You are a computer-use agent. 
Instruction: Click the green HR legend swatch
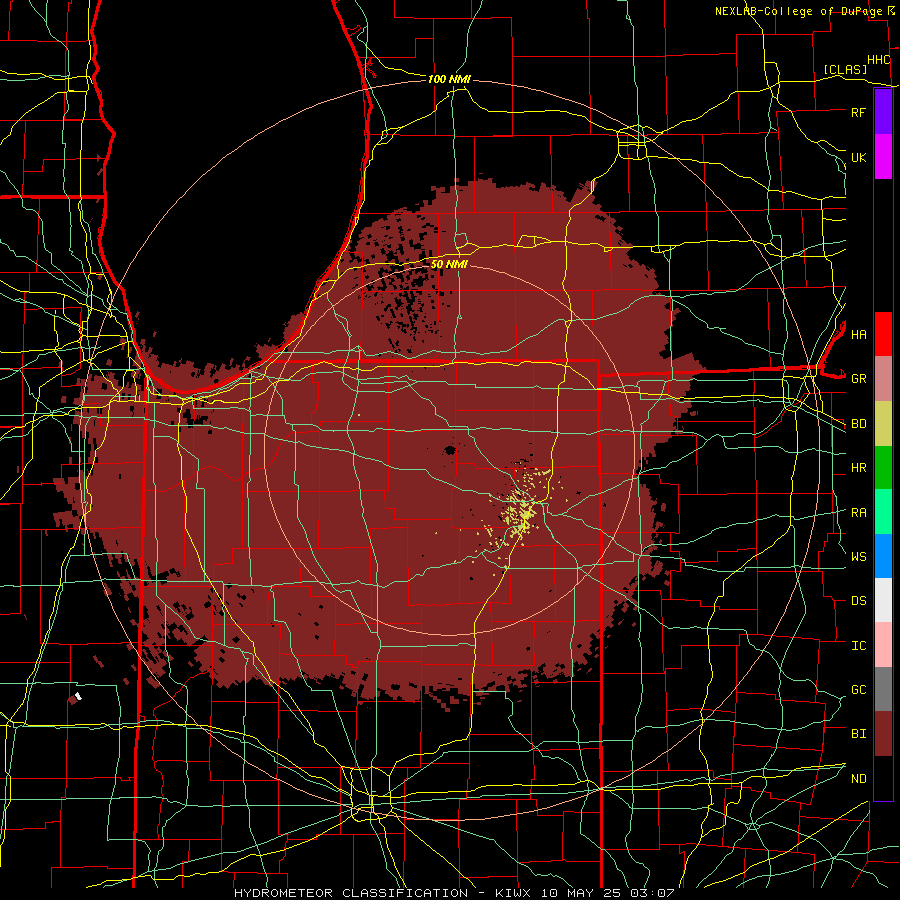click(x=883, y=467)
